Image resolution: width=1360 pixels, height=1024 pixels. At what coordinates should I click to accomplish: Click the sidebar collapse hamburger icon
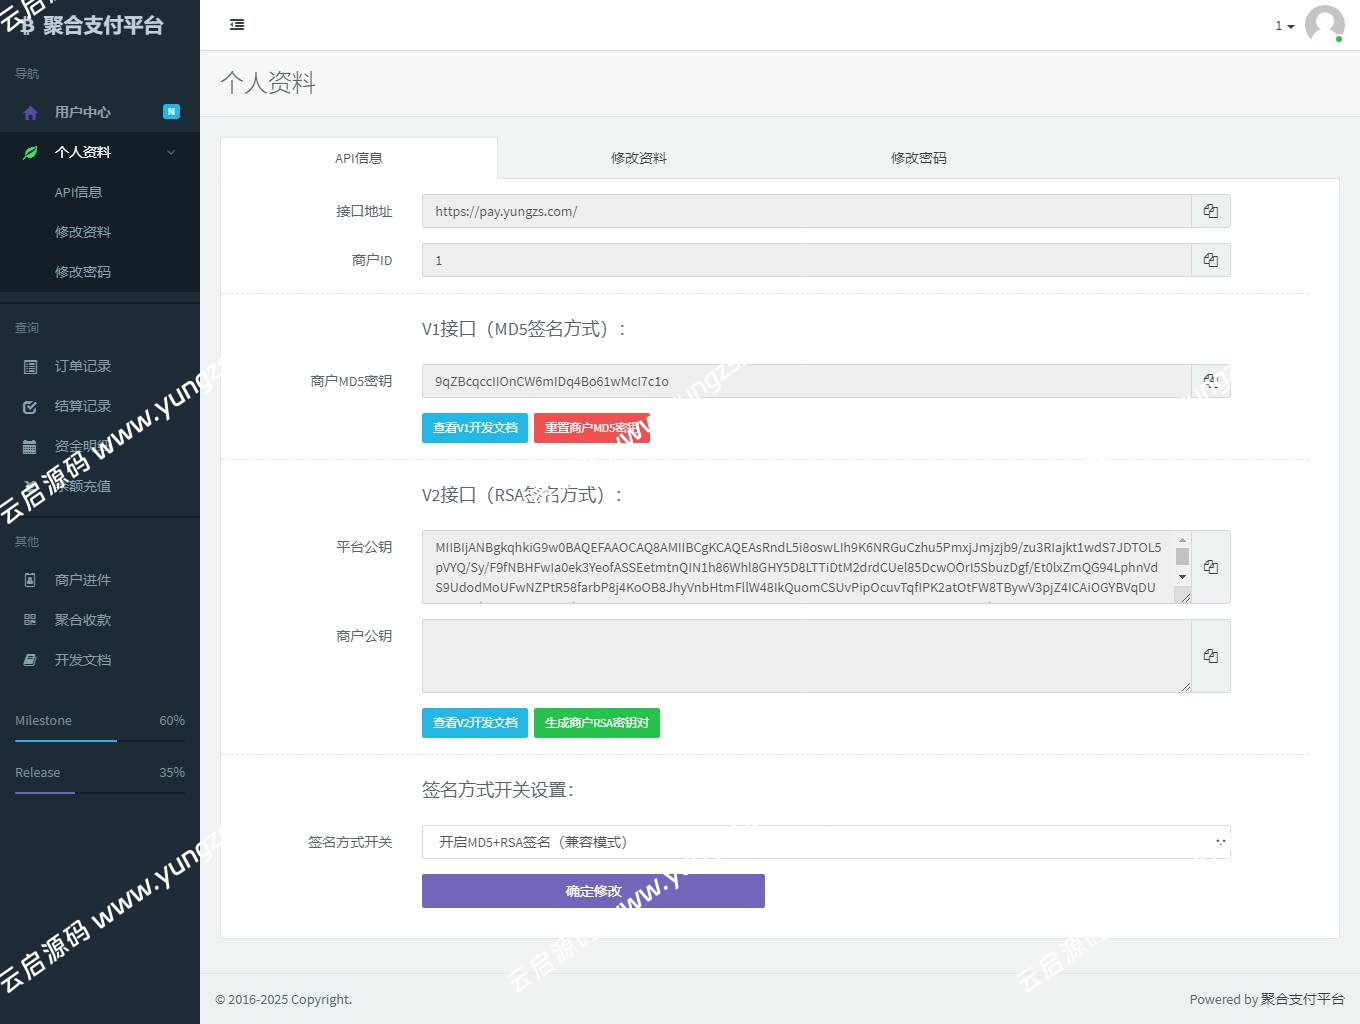[x=237, y=25]
